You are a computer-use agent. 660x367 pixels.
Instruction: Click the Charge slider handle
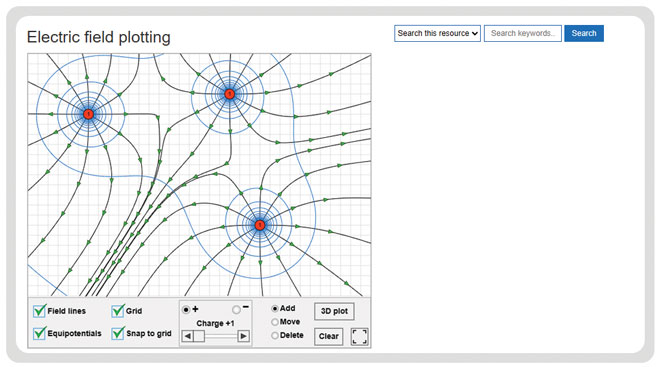click(199, 336)
